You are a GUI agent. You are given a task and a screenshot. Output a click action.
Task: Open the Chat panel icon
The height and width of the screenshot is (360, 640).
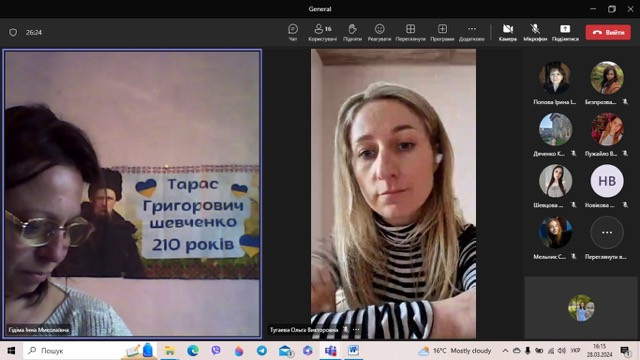click(x=293, y=32)
